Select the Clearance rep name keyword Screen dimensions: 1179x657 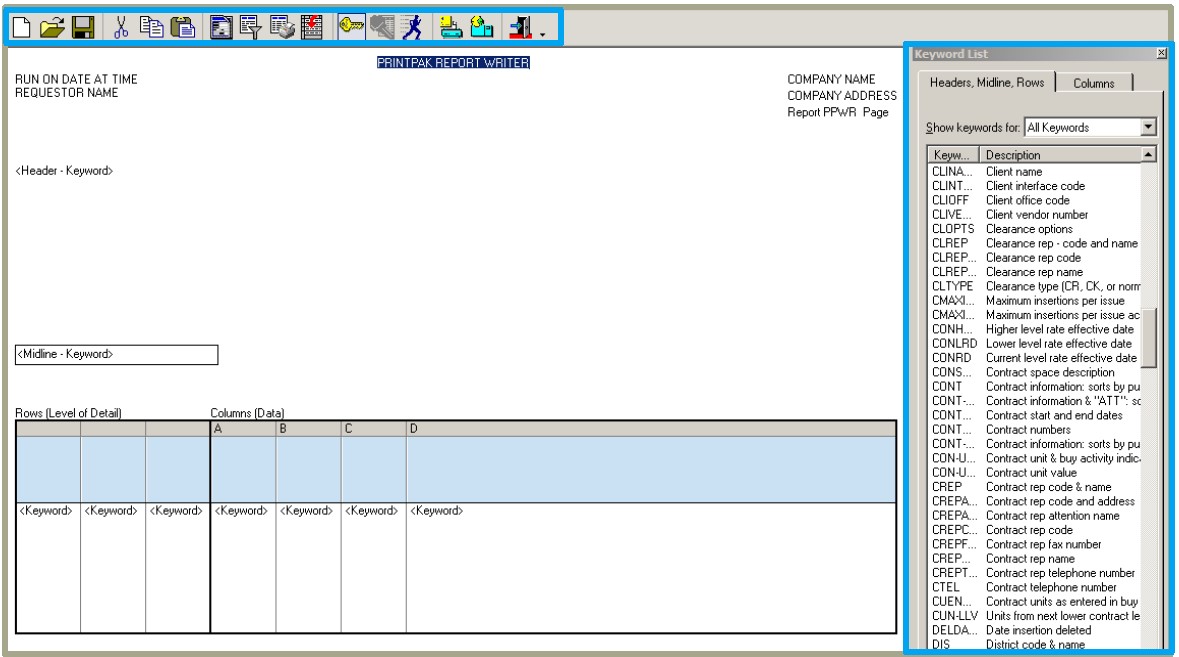click(x=1035, y=271)
